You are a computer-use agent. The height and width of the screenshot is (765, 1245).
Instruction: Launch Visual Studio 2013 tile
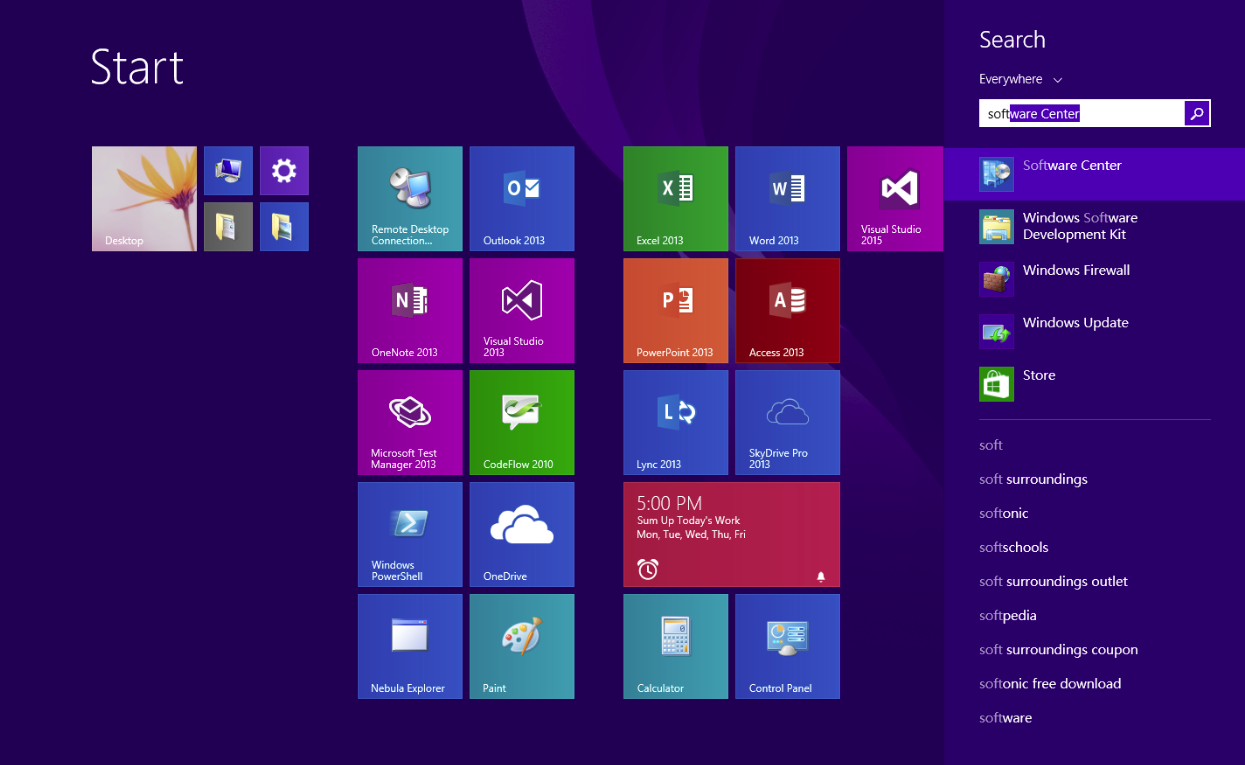pos(522,311)
